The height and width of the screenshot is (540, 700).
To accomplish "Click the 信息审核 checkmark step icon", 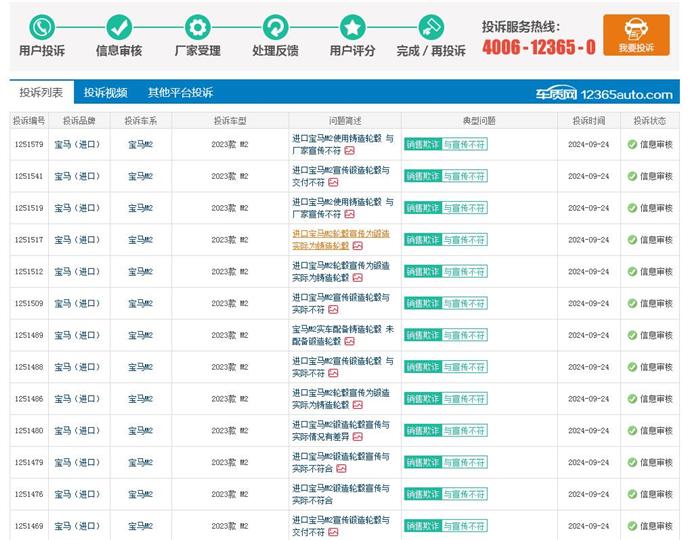I will click(x=119, y=27).
